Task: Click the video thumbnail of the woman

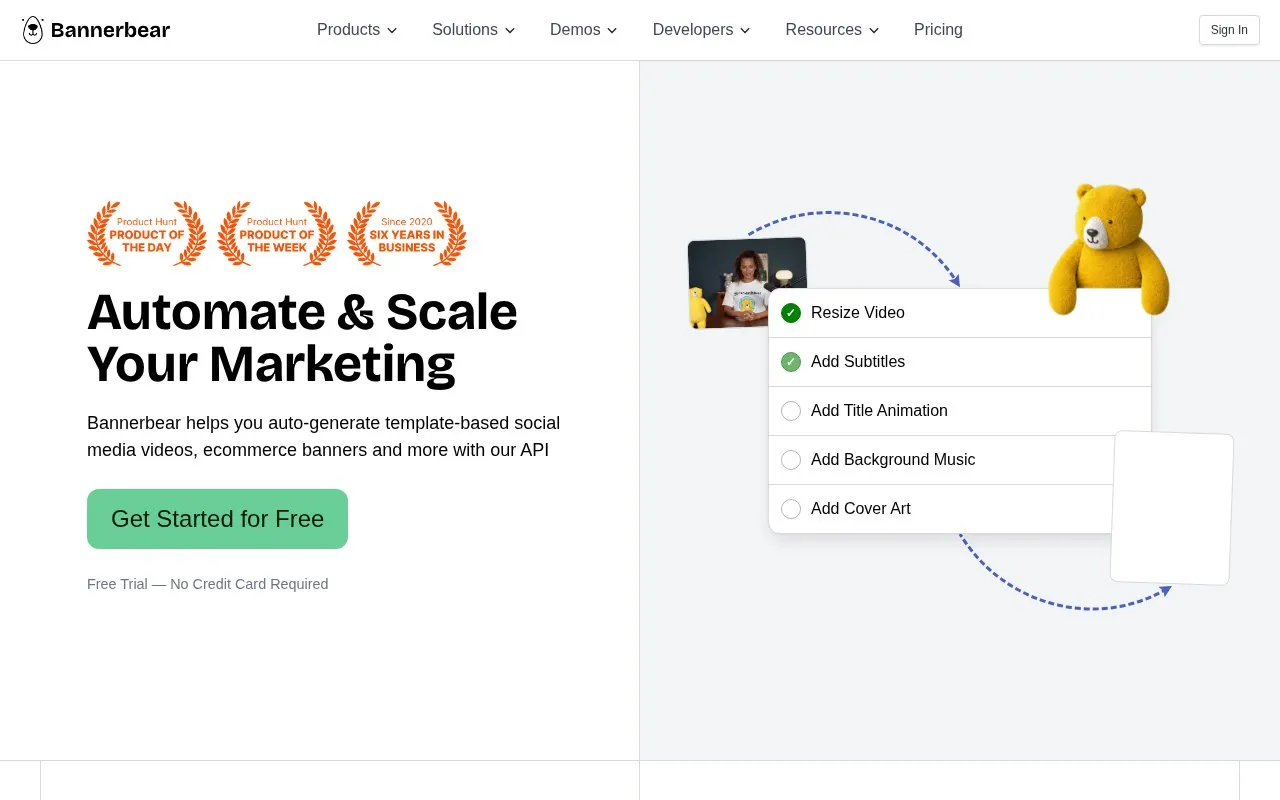Action: (746, 282)
